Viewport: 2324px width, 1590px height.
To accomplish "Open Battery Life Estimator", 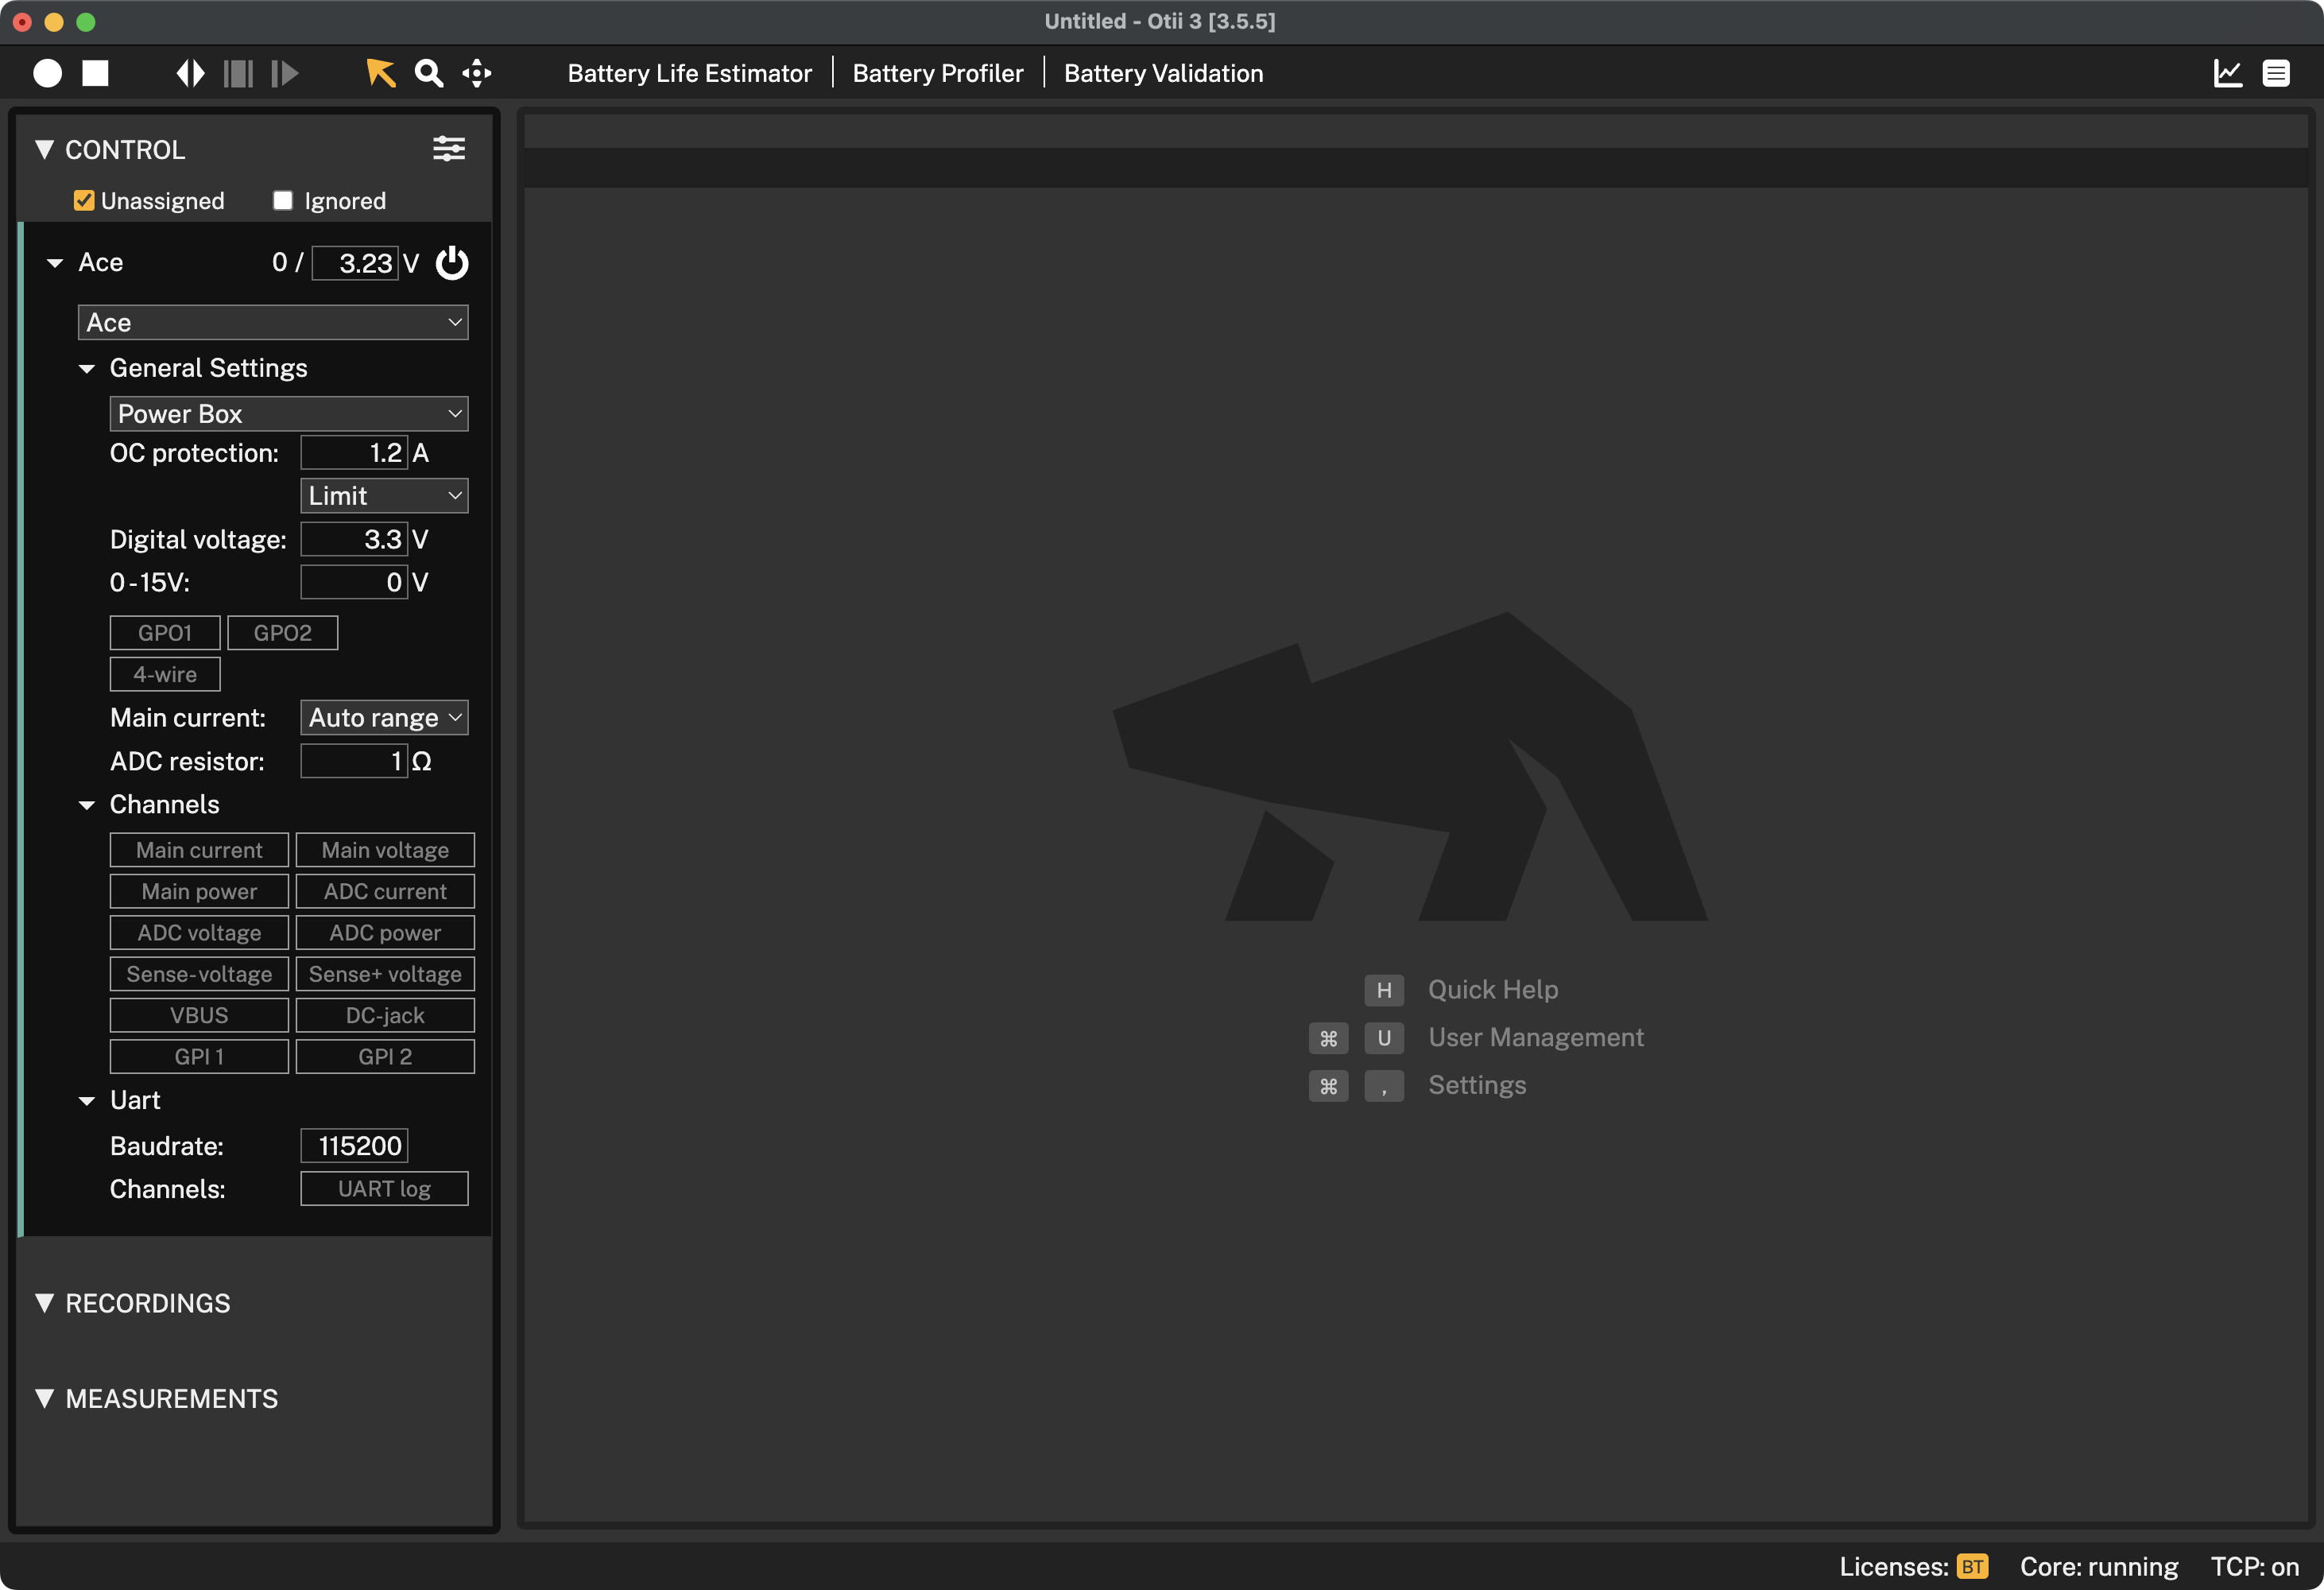I will tap(689, 73).
